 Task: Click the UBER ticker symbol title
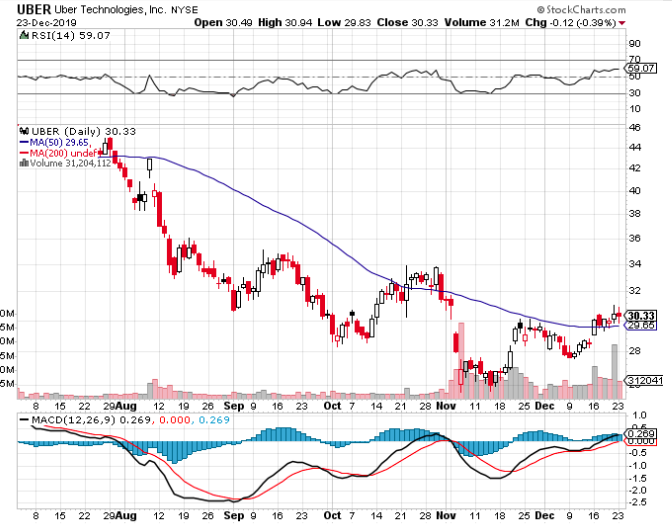(34, 9)
